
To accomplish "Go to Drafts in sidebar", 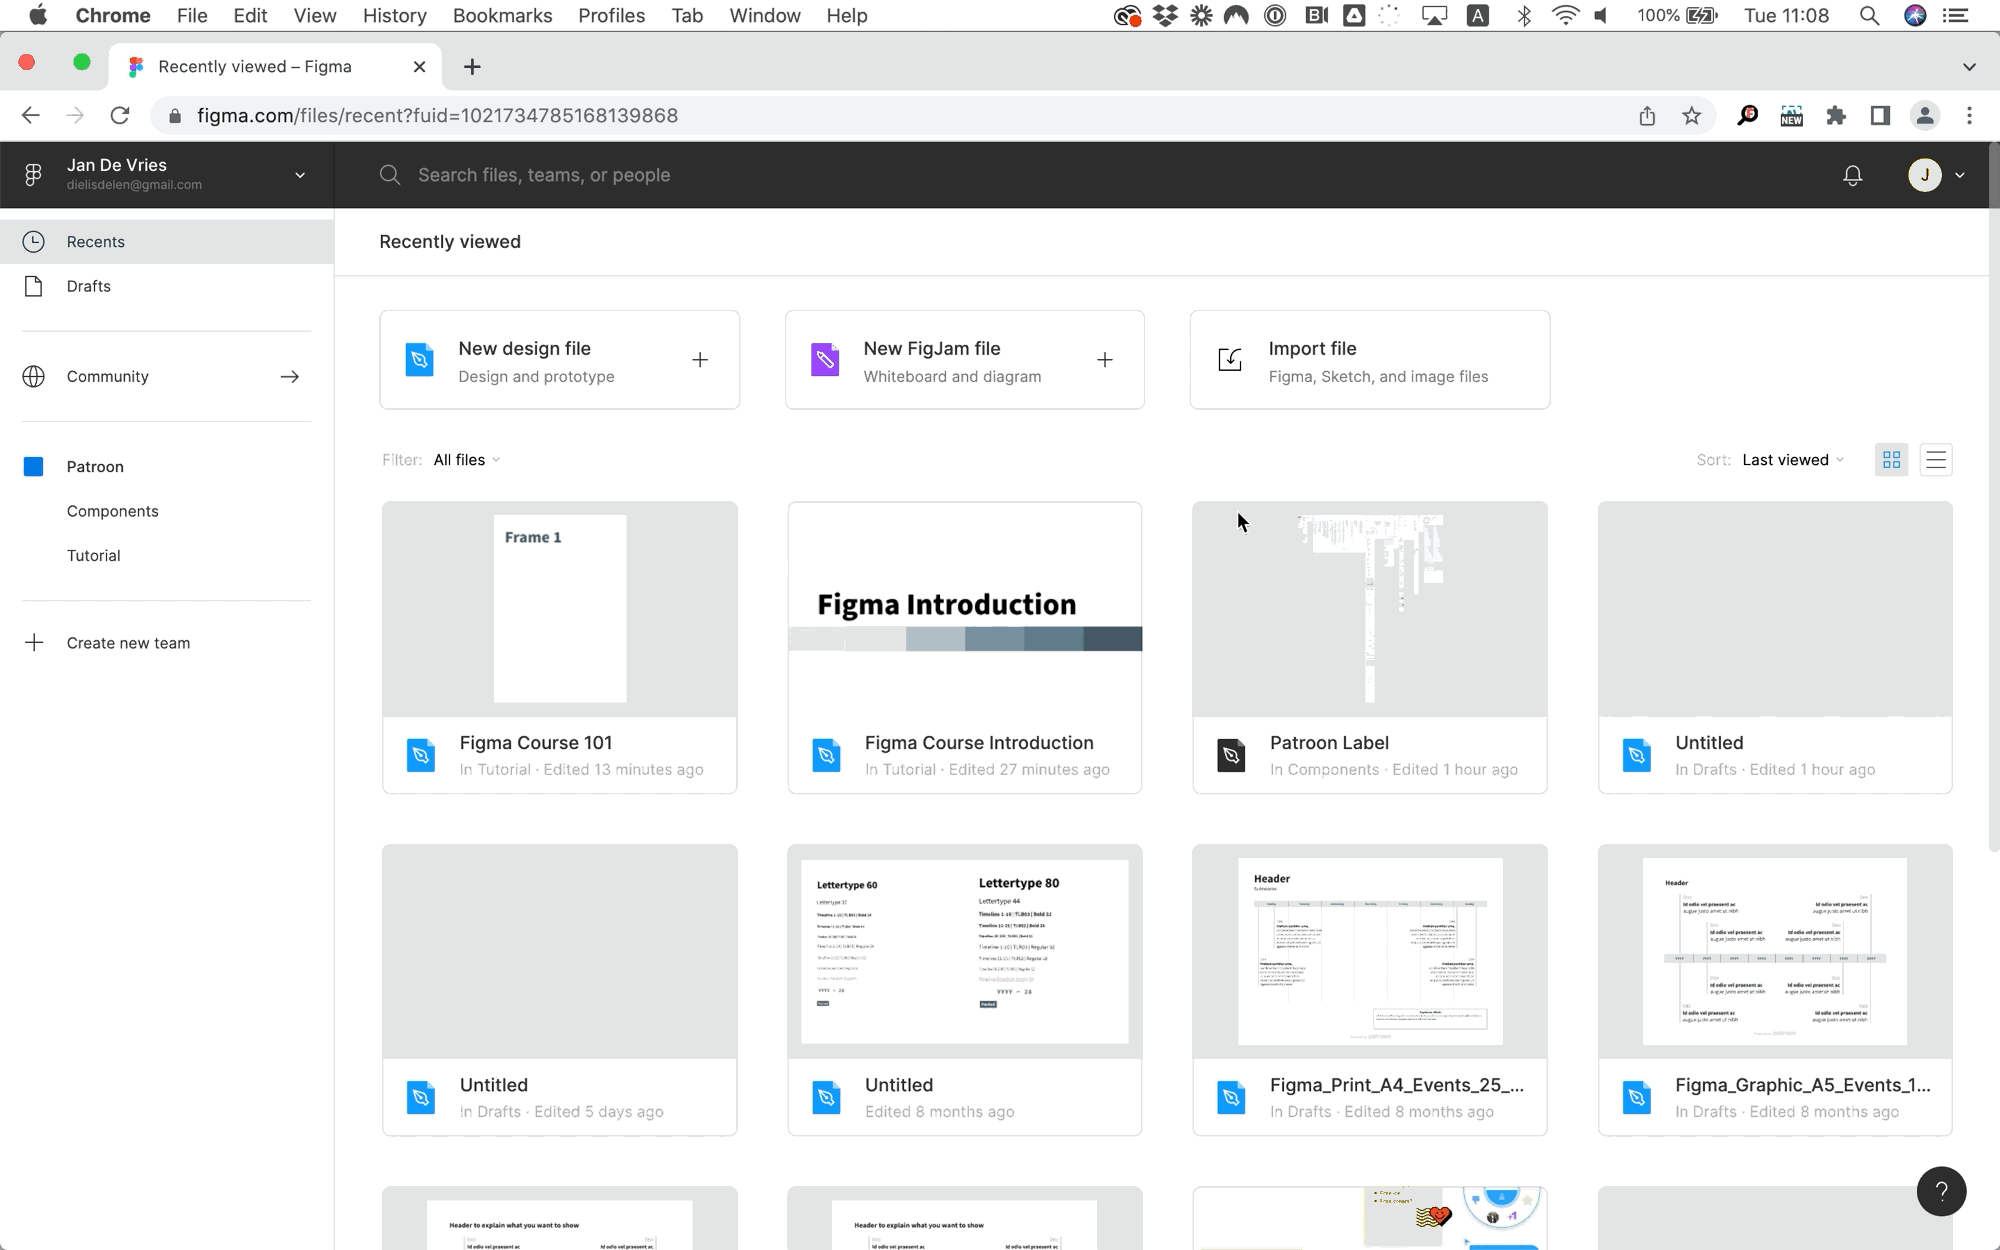I will pyautogui.click(x=167, y=286).
